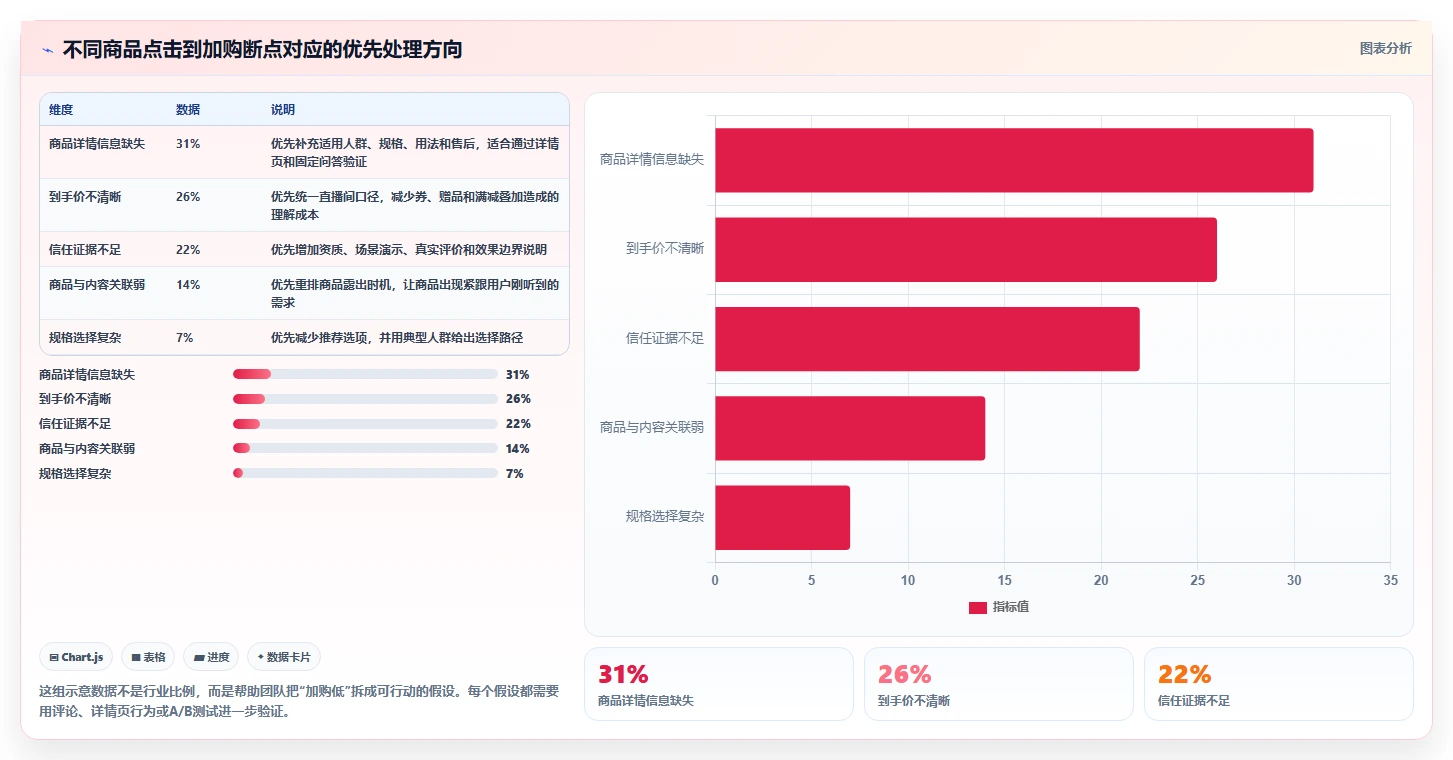Click the 信任证据不足 chart bar
This screenshot has height=760, width=1453.
coord(927,339)
